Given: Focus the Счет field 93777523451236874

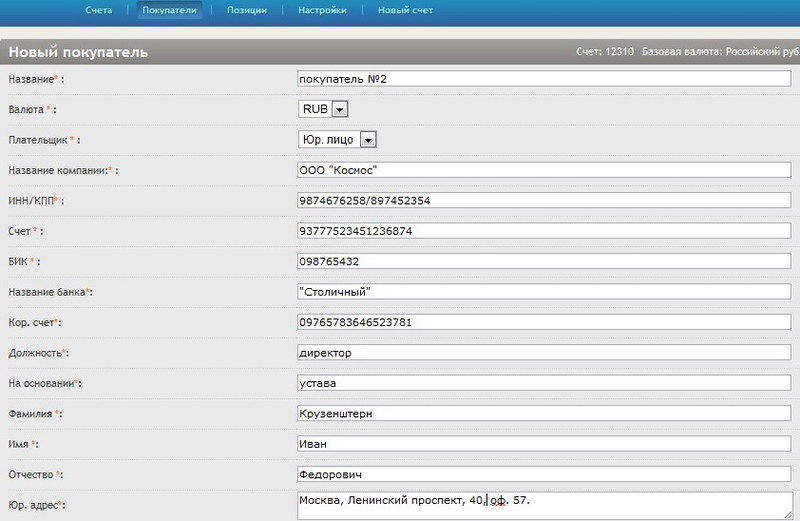Looking at the screenshot, I should [544, 231].
